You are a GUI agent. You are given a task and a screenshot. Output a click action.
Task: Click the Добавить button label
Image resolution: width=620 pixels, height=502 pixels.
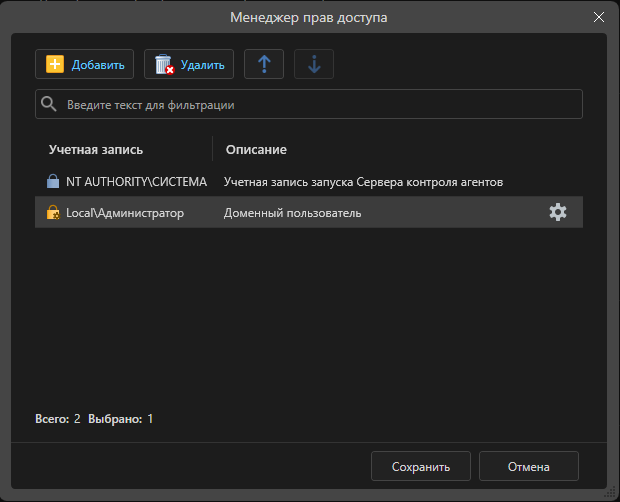coord(98,65)
